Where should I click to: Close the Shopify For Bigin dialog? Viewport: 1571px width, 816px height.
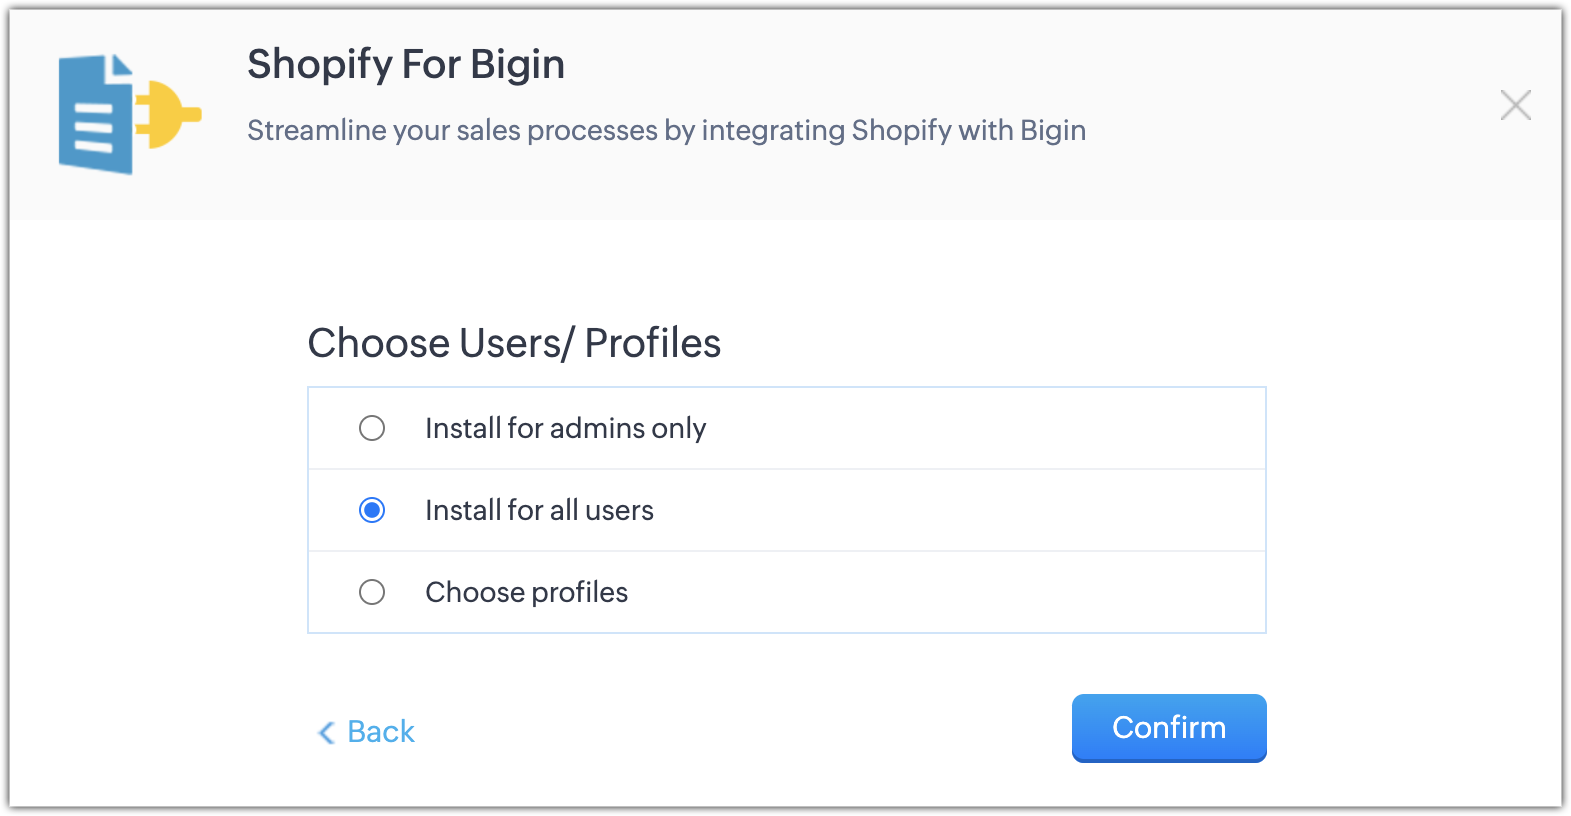pos(1515,105)
